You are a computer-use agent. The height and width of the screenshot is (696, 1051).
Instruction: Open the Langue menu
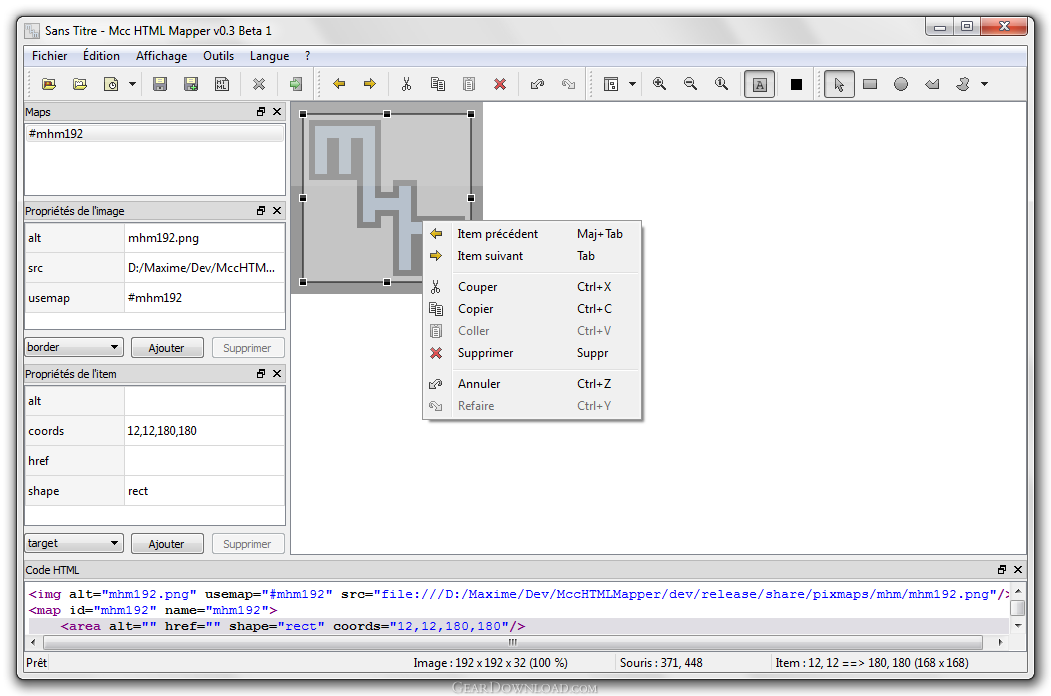tap(269, 56)
